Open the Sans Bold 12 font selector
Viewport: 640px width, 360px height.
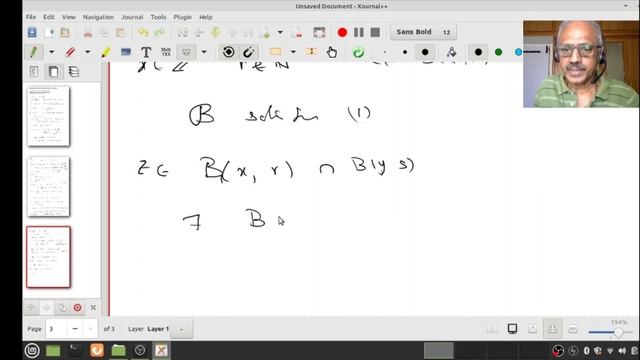point(423,32)
